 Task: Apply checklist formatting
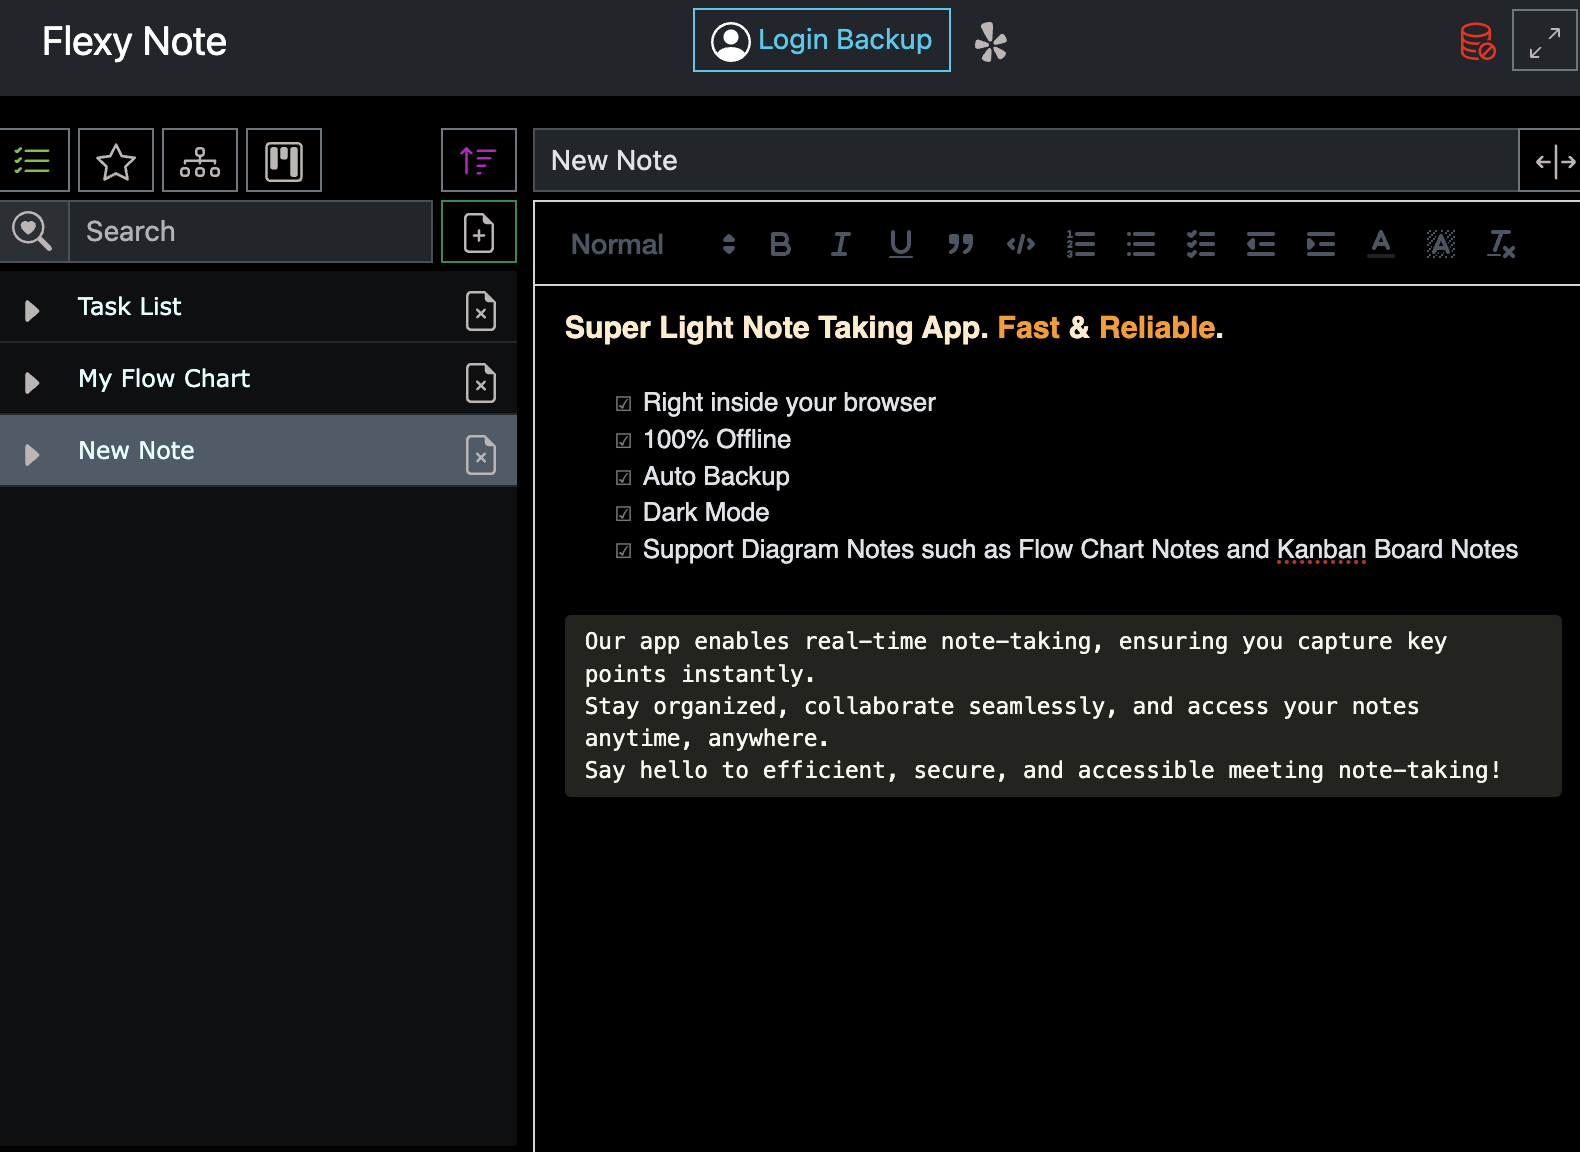pos(1201,244)
